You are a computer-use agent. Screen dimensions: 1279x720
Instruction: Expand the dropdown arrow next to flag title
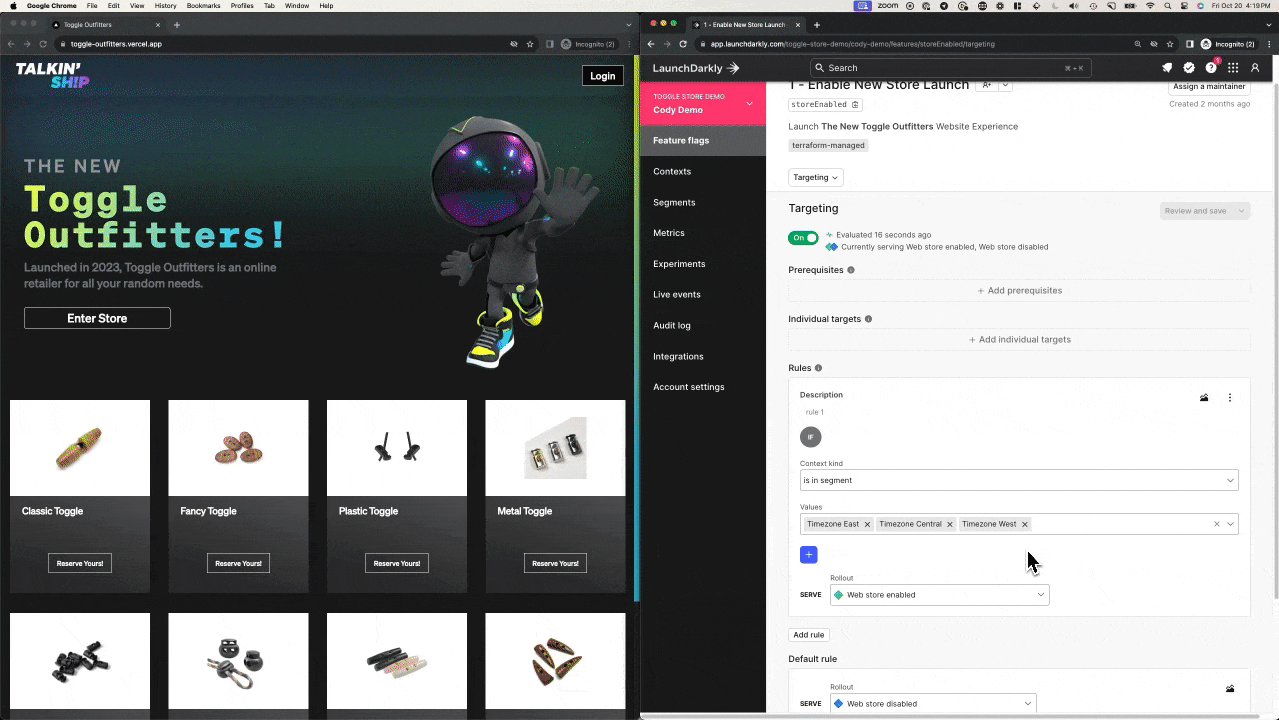(1006, 85)
